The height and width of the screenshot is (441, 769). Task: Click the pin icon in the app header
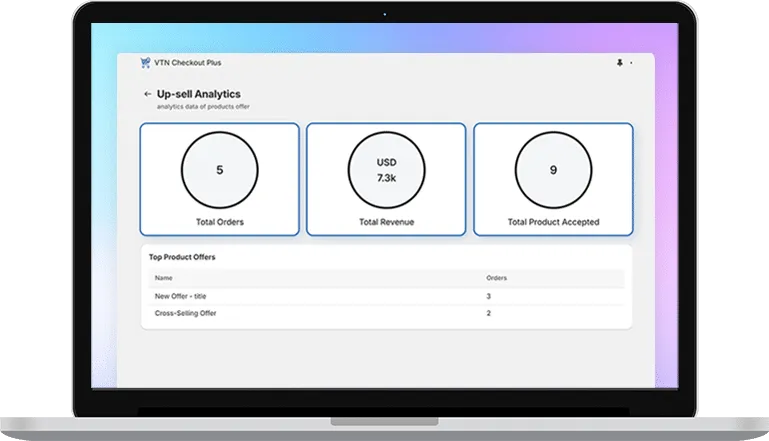click(x=619, y=63)
